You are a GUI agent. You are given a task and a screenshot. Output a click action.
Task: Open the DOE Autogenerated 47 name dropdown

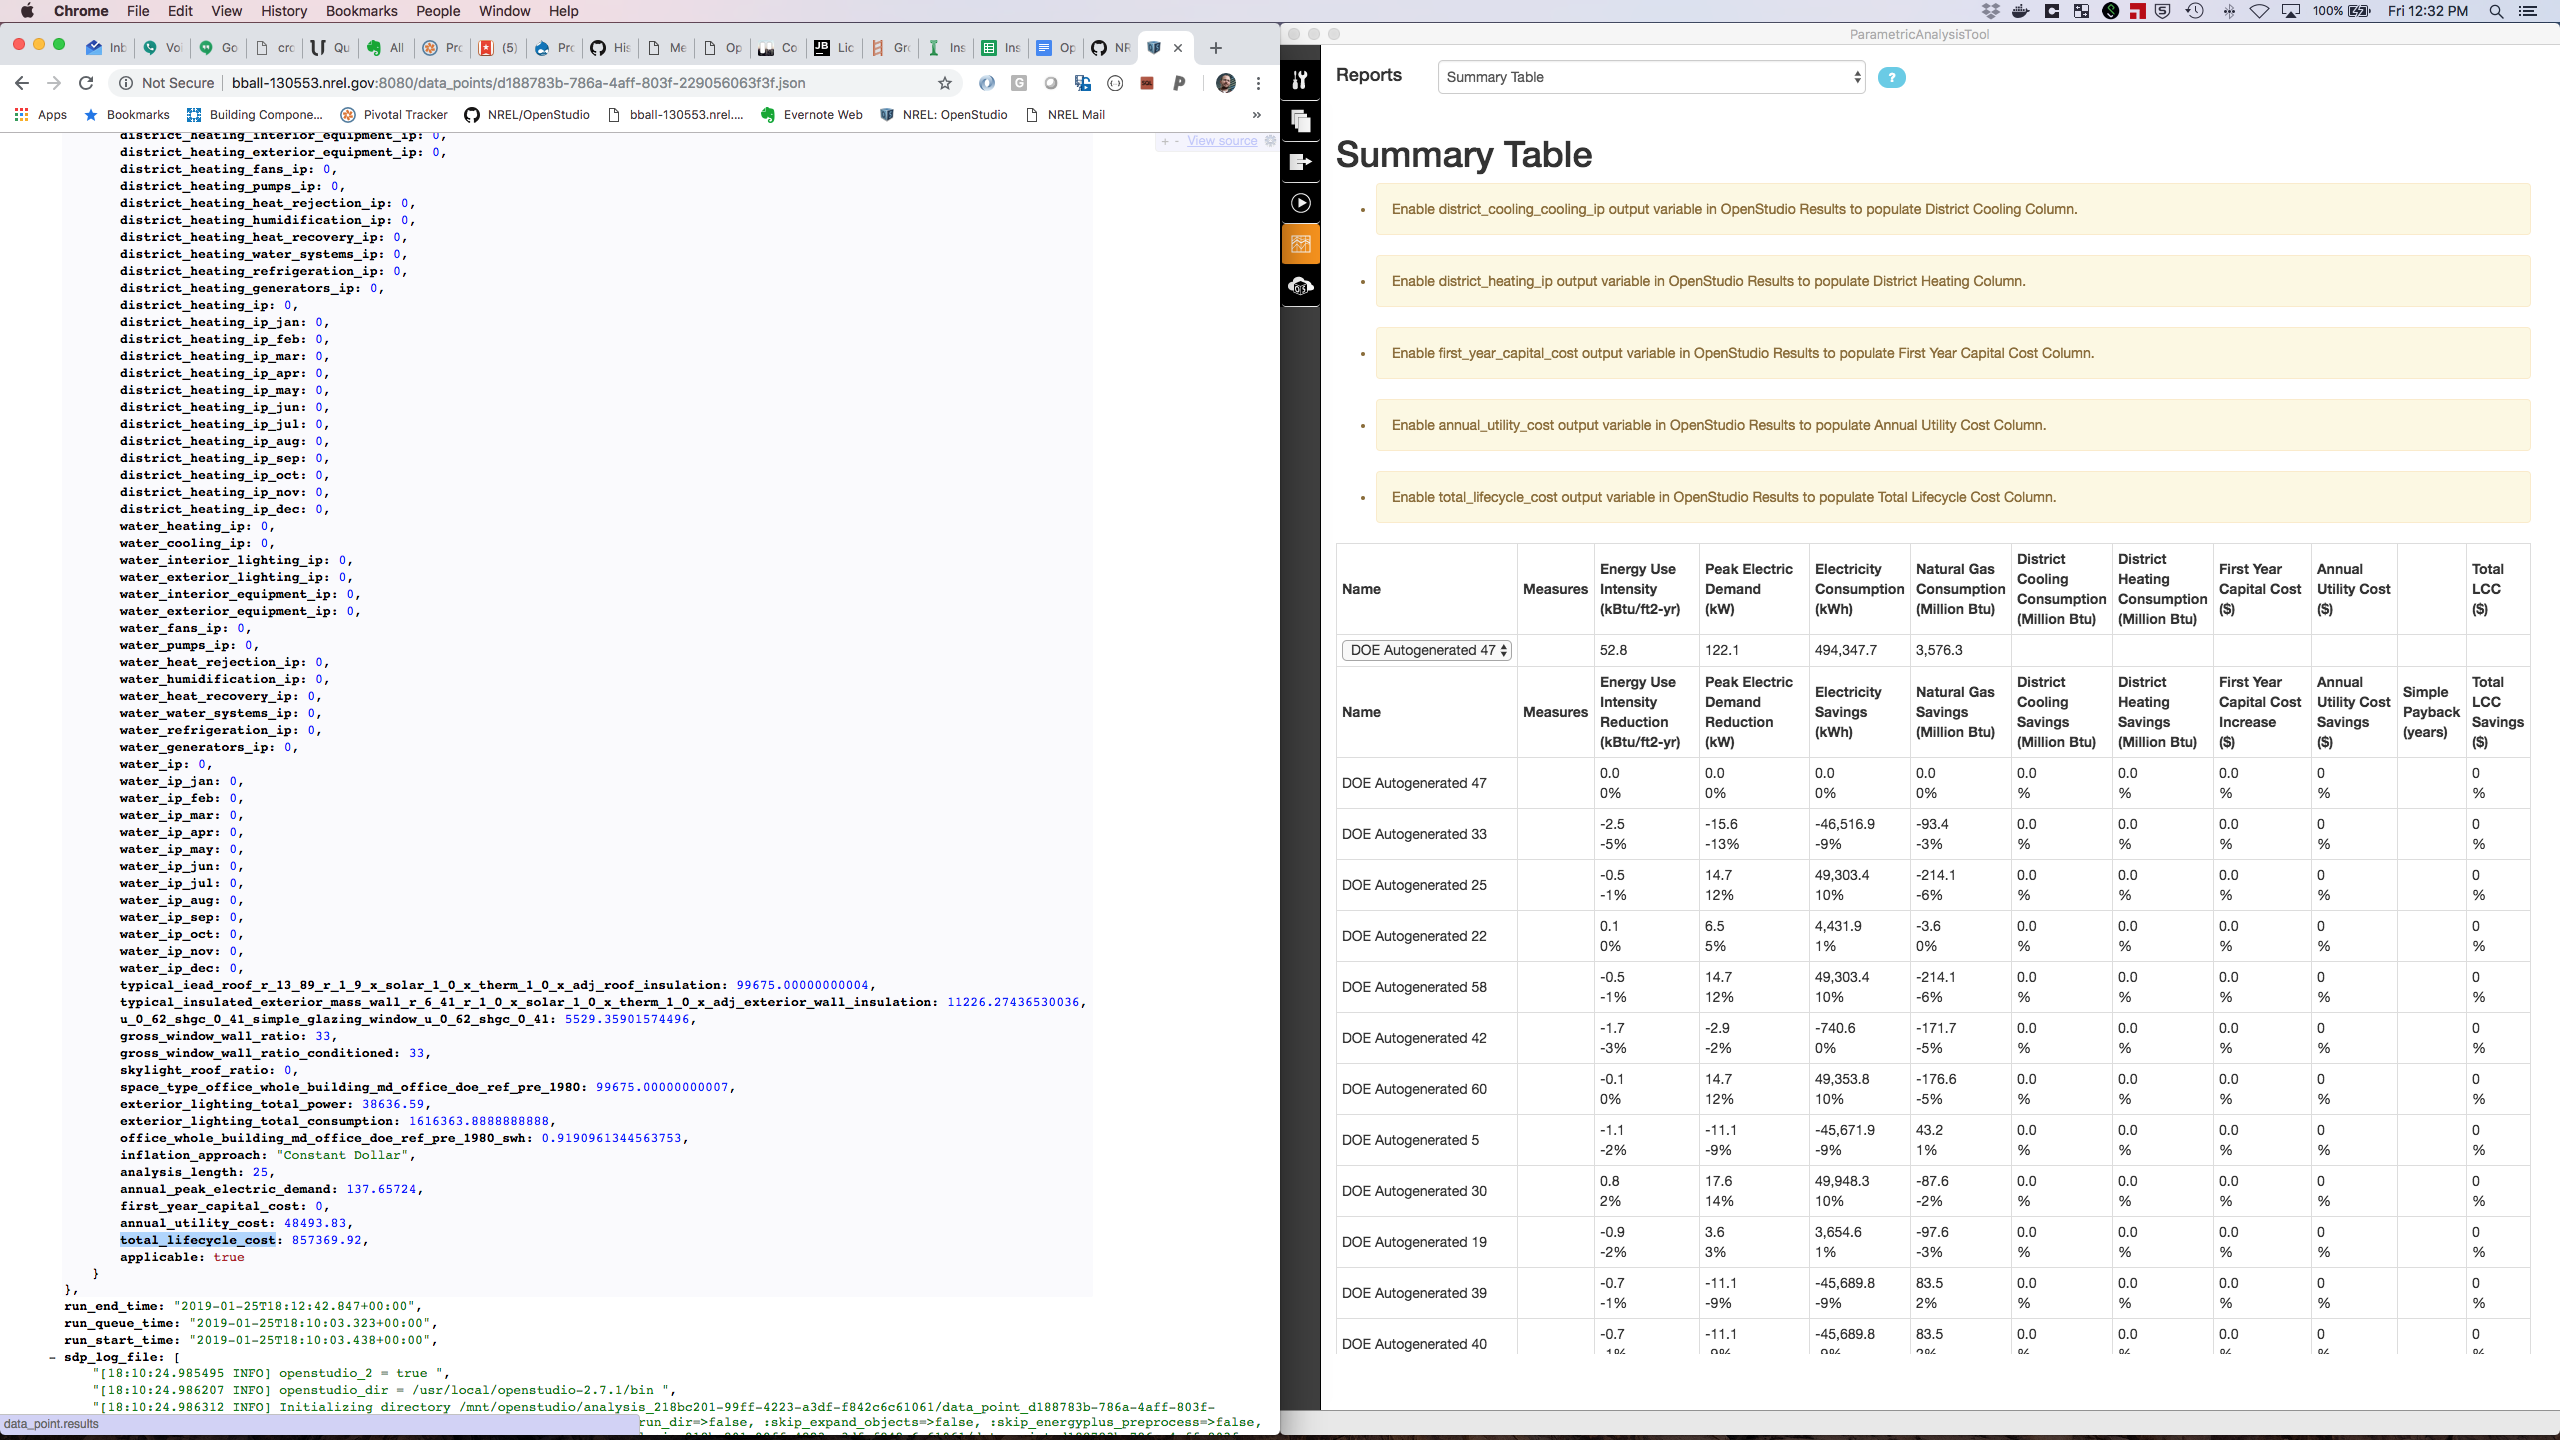tap(1424, 650)
